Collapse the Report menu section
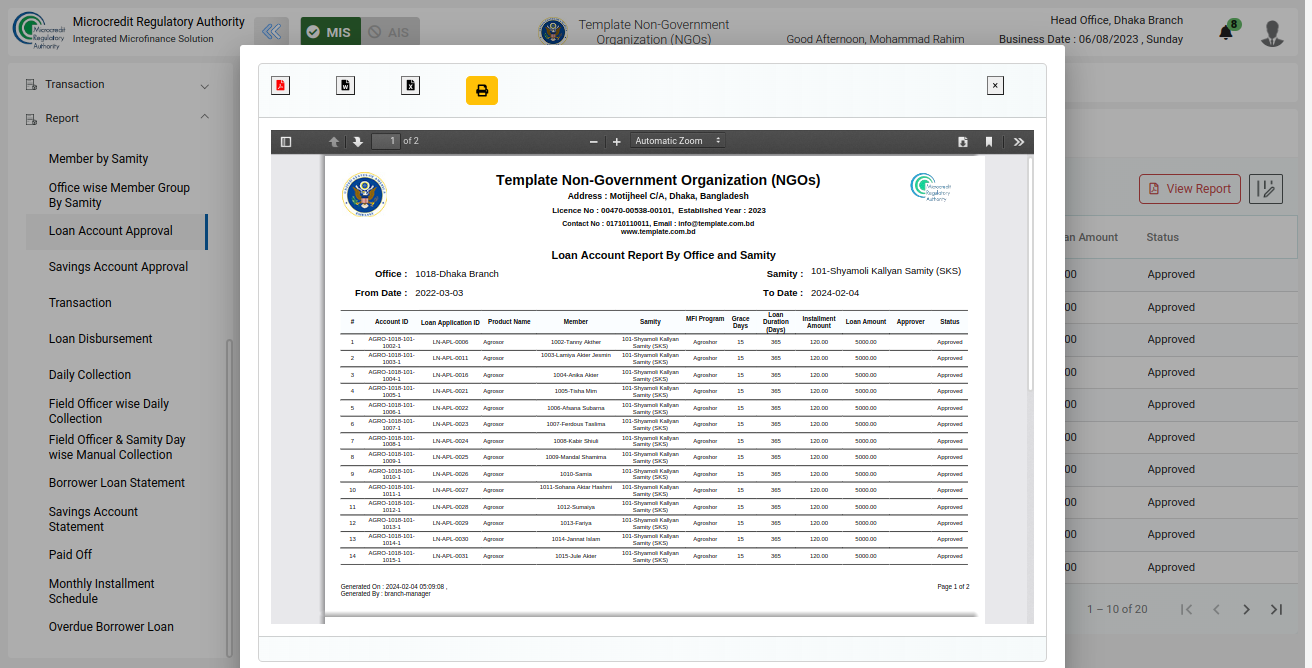Viewport: 1312px width, 668px height. tap(117, 118)
